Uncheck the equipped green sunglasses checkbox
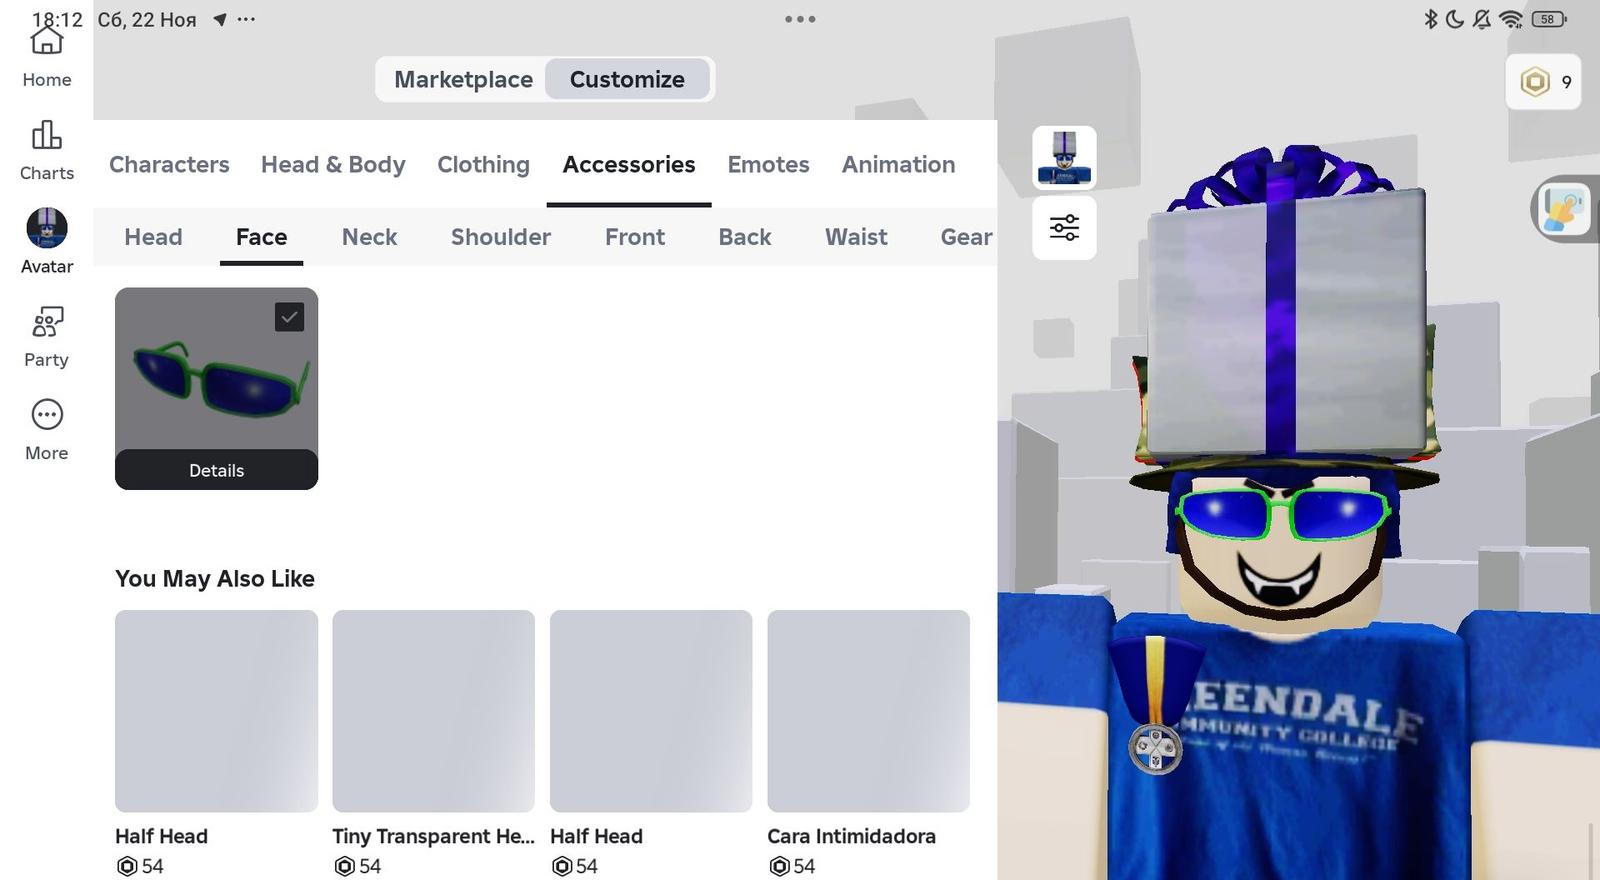1600x880 pixels. (289, 317)
